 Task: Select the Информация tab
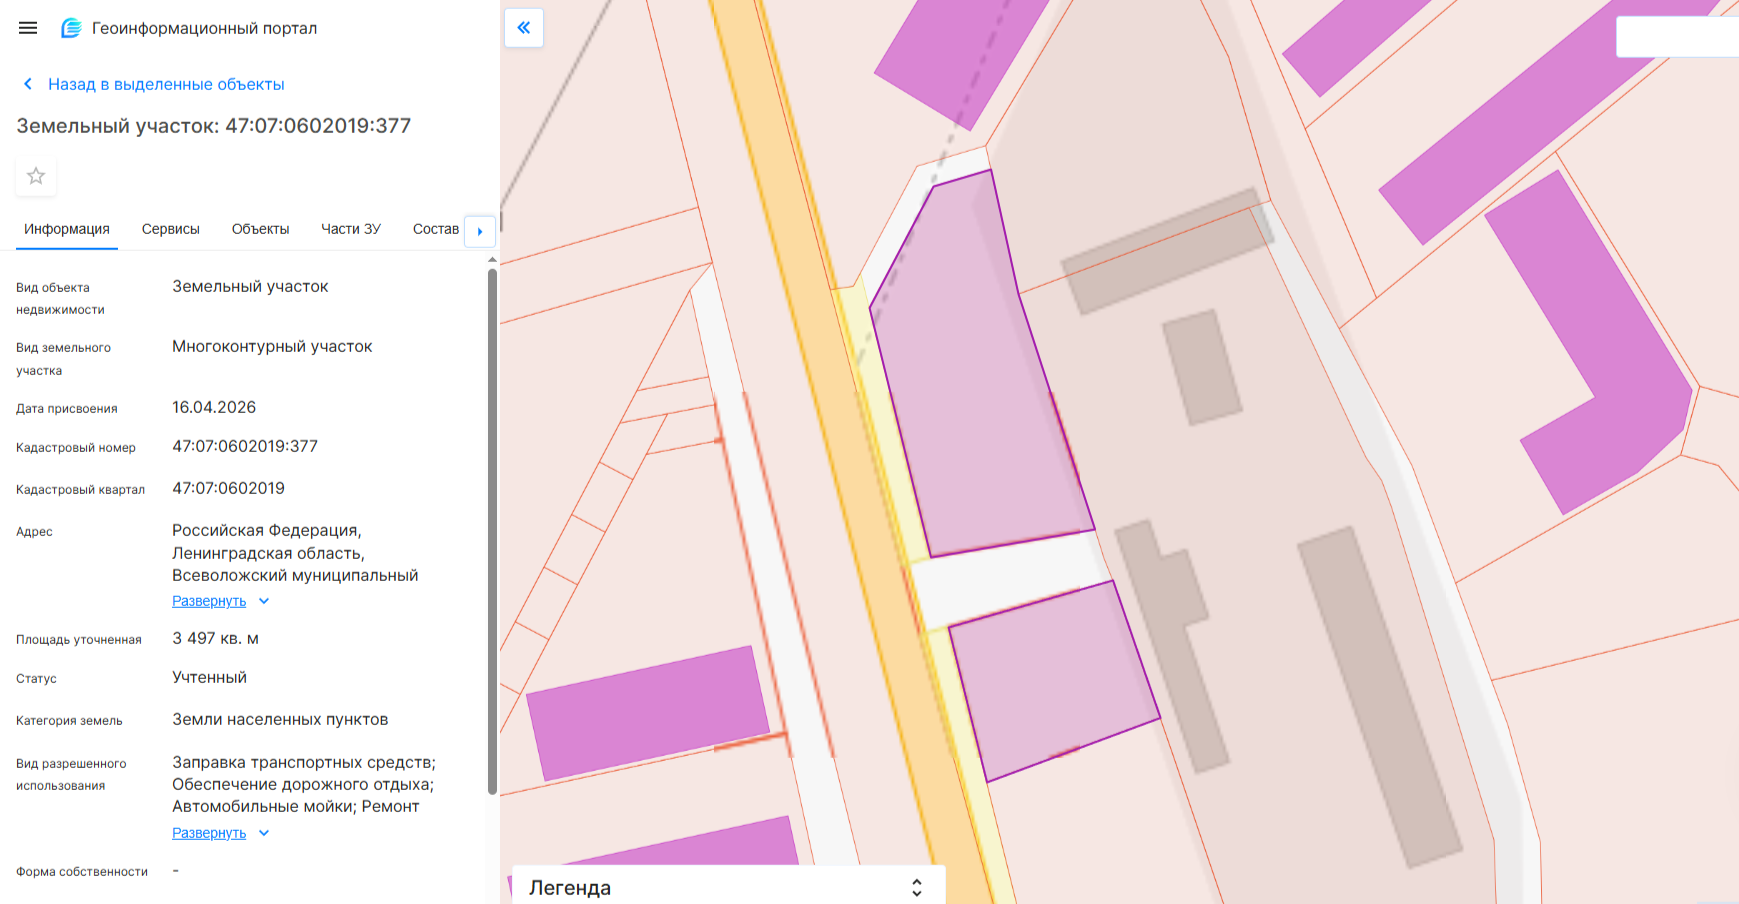pyautogui.click(x=67, y=229)
